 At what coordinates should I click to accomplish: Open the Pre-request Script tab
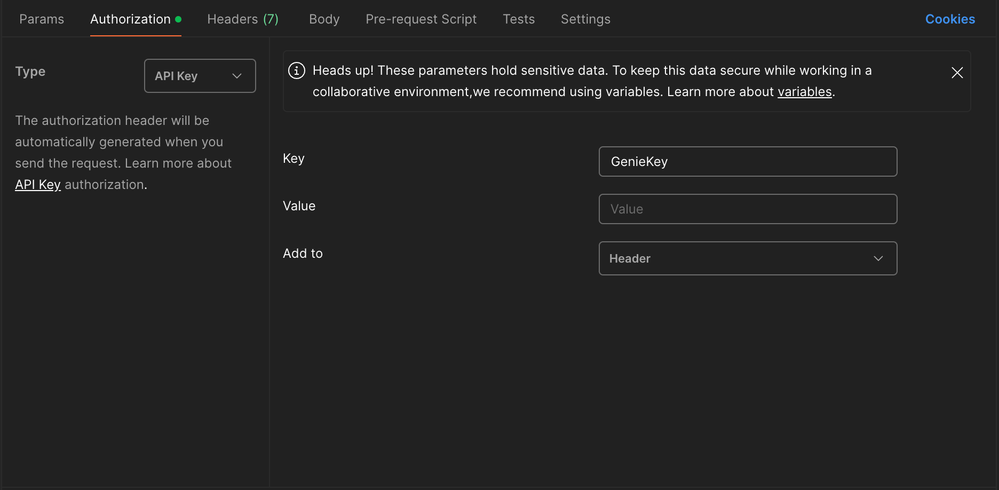pyautogui.click(x=421, y=19)
